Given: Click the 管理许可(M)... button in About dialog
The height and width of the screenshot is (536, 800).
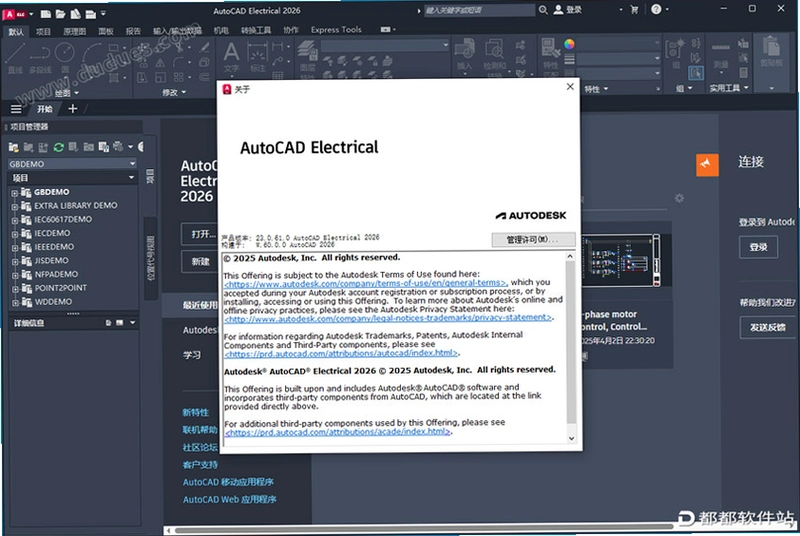Looking at the screenshot, I should click(533, 240).
